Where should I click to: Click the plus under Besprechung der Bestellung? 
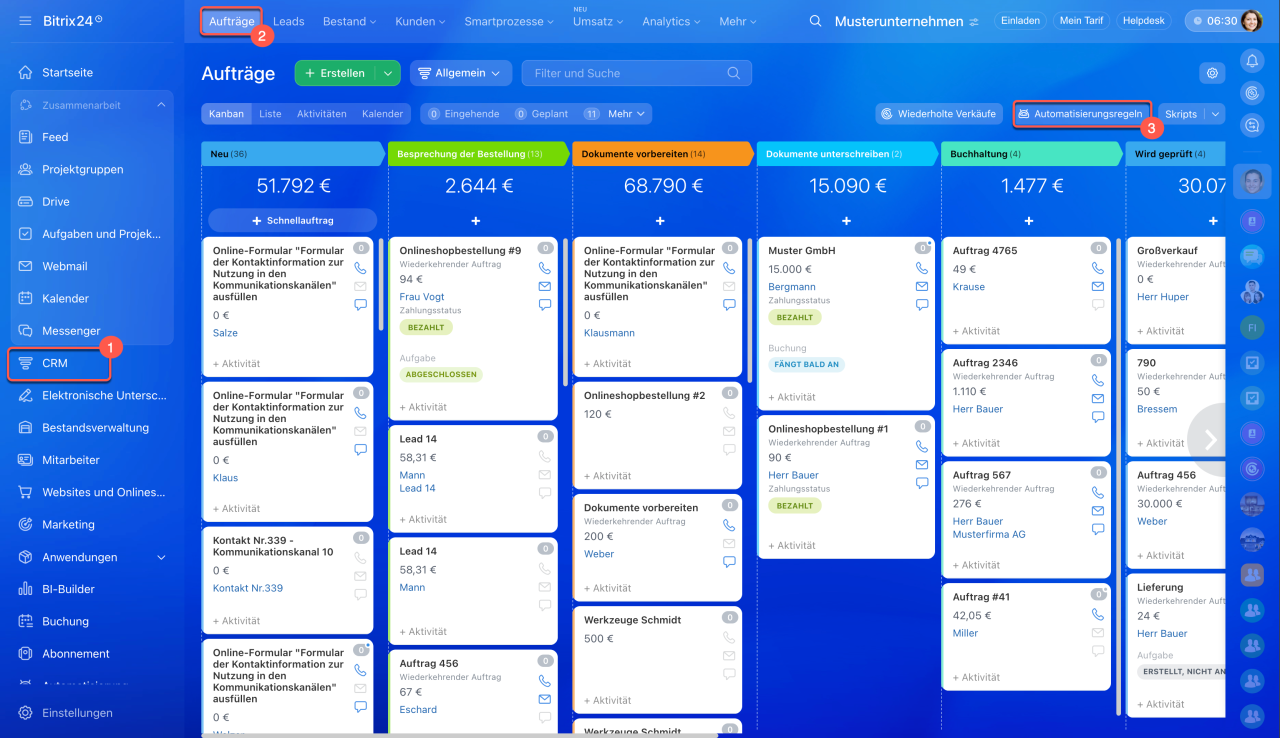[x=475, y=221]
